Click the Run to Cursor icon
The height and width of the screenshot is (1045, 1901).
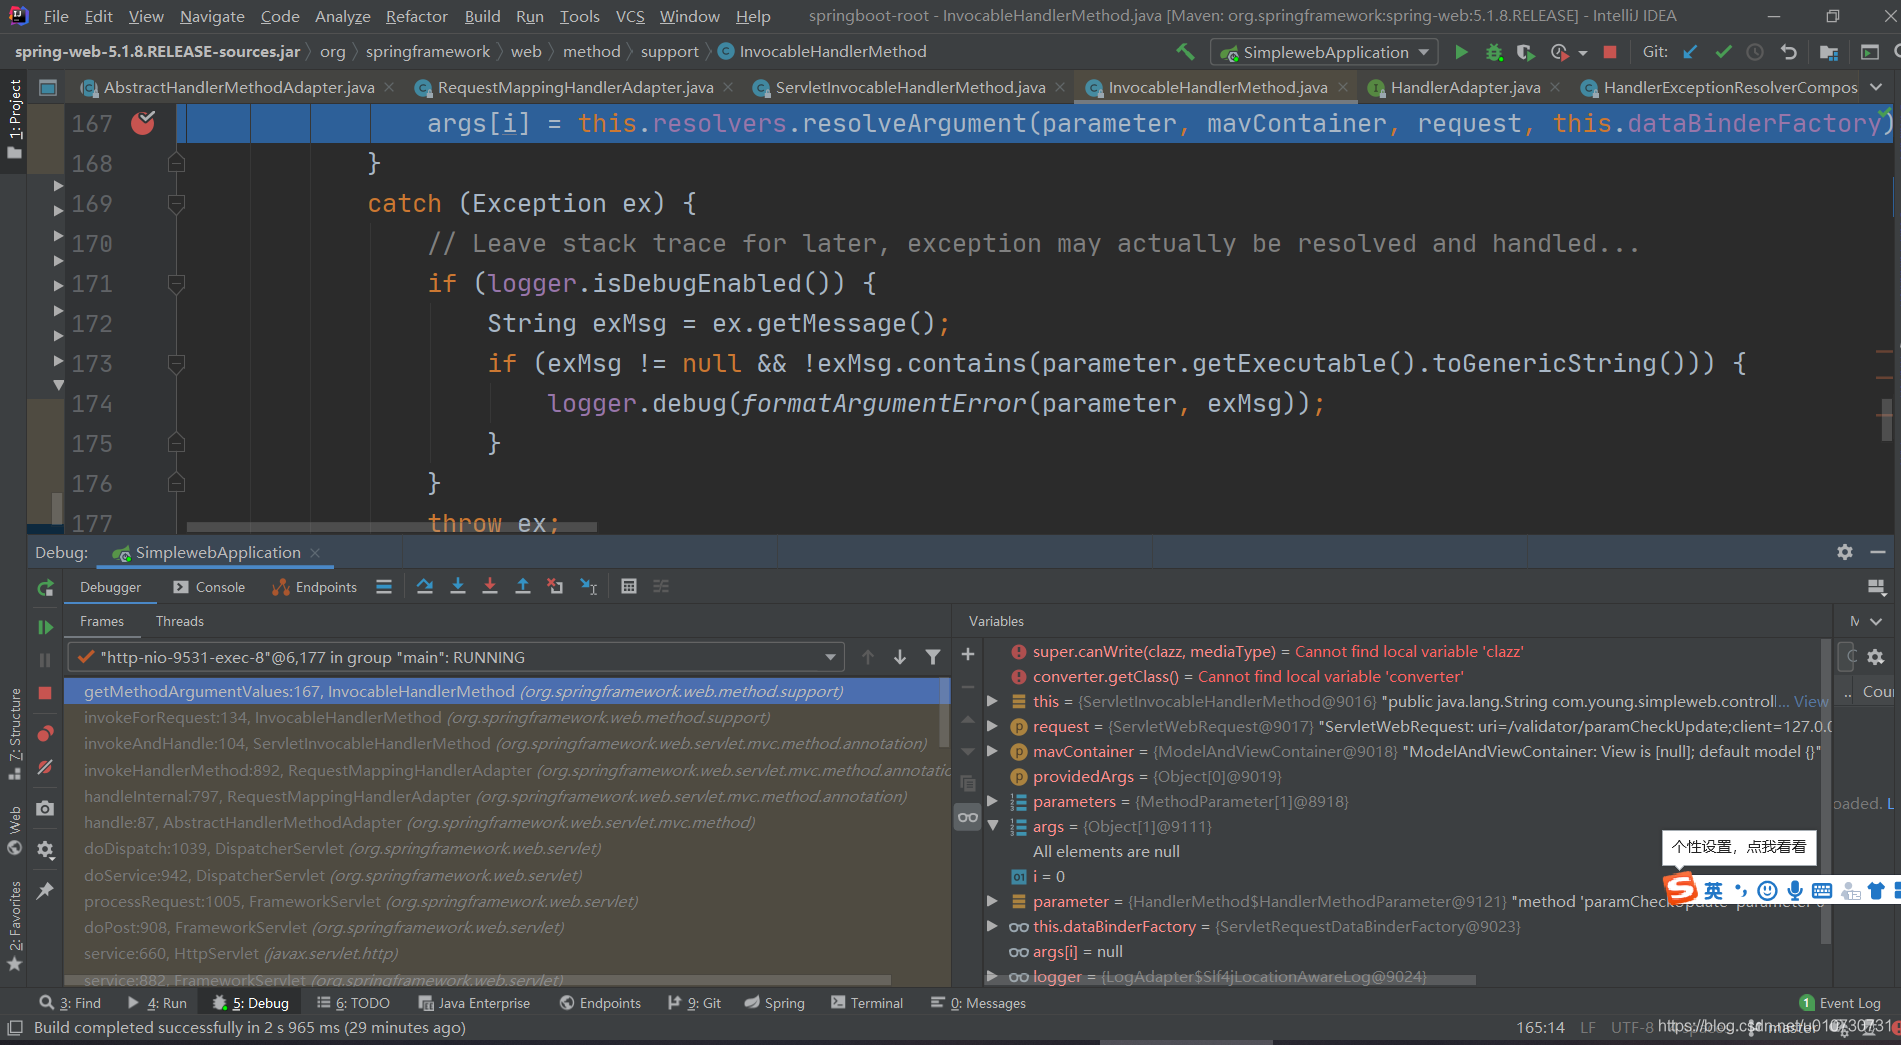click(589, 587)
